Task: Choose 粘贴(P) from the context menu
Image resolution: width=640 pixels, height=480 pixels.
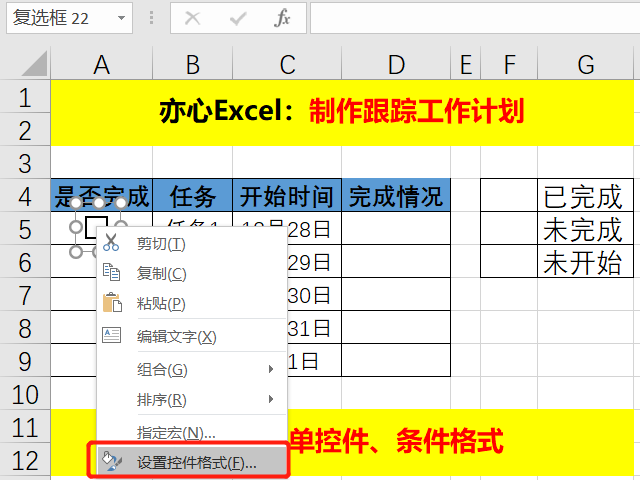Action: coord(192,304)
